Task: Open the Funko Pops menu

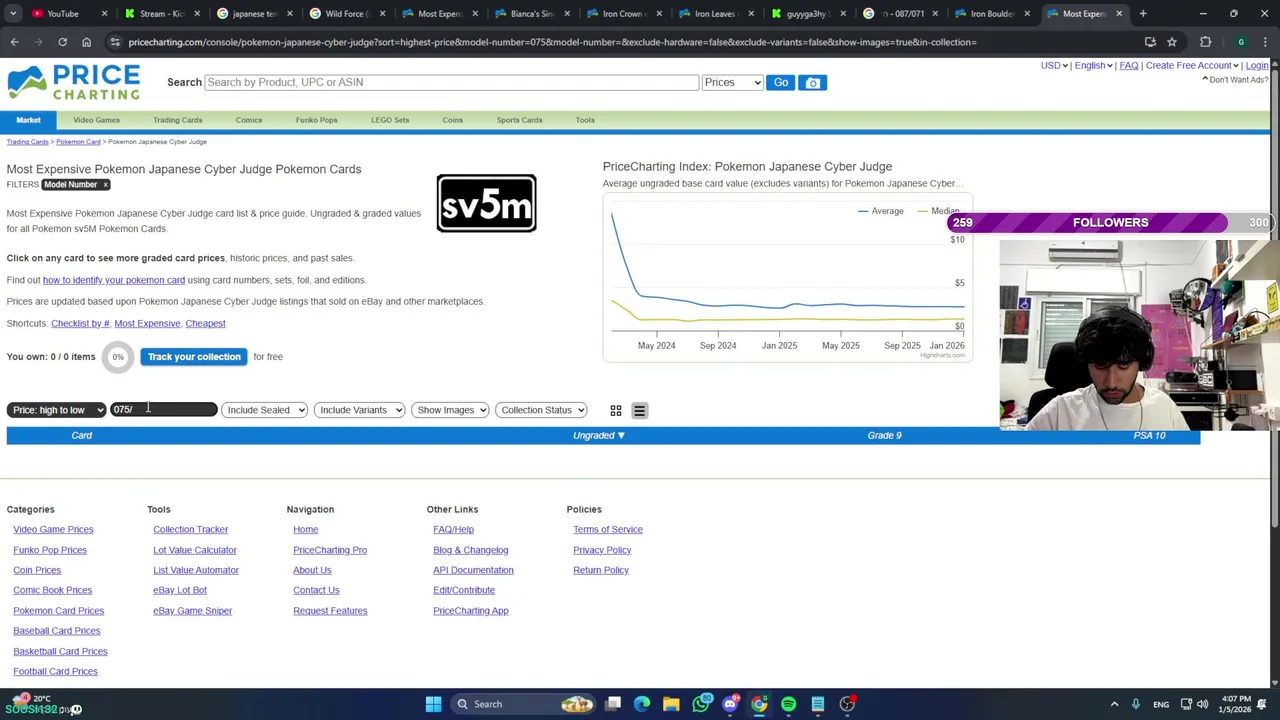Action: tap(316, 120)
